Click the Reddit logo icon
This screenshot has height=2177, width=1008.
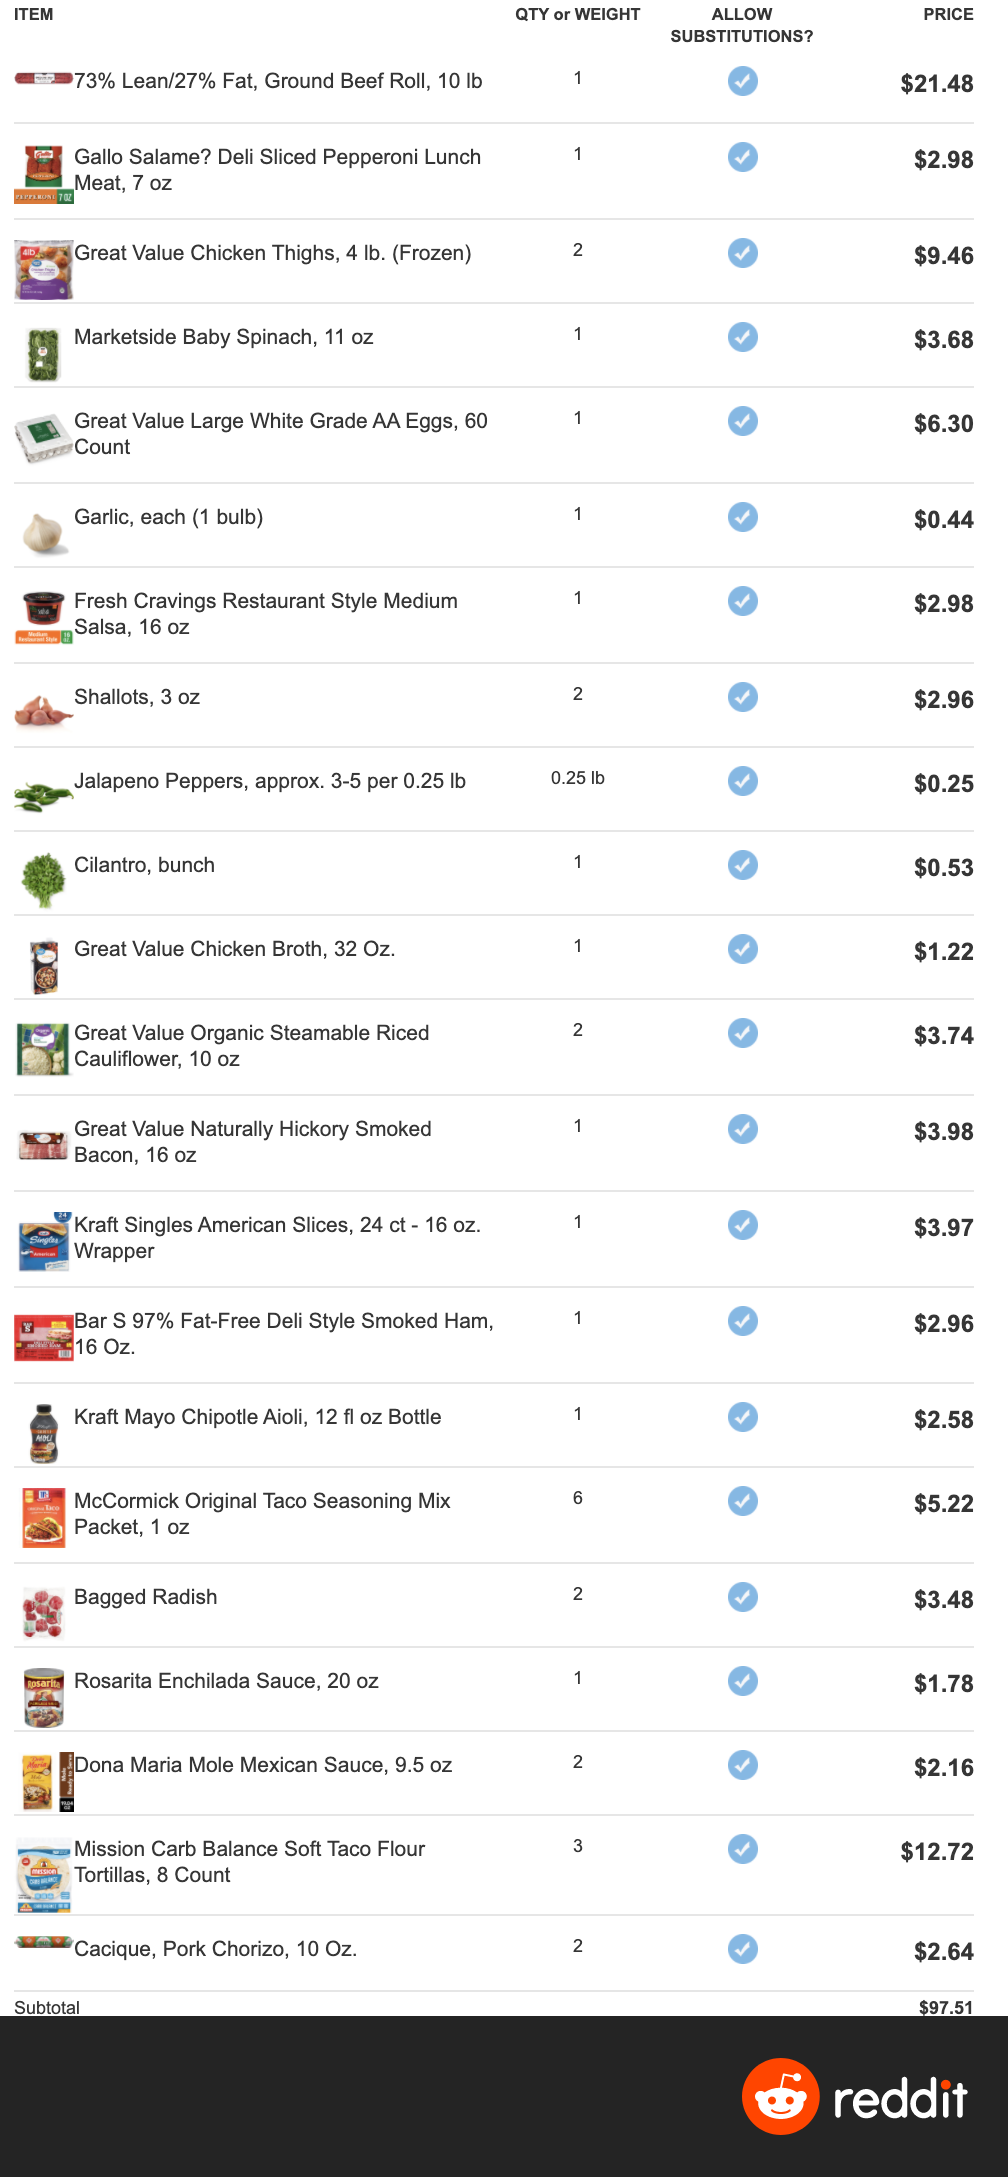point(780,2096)
